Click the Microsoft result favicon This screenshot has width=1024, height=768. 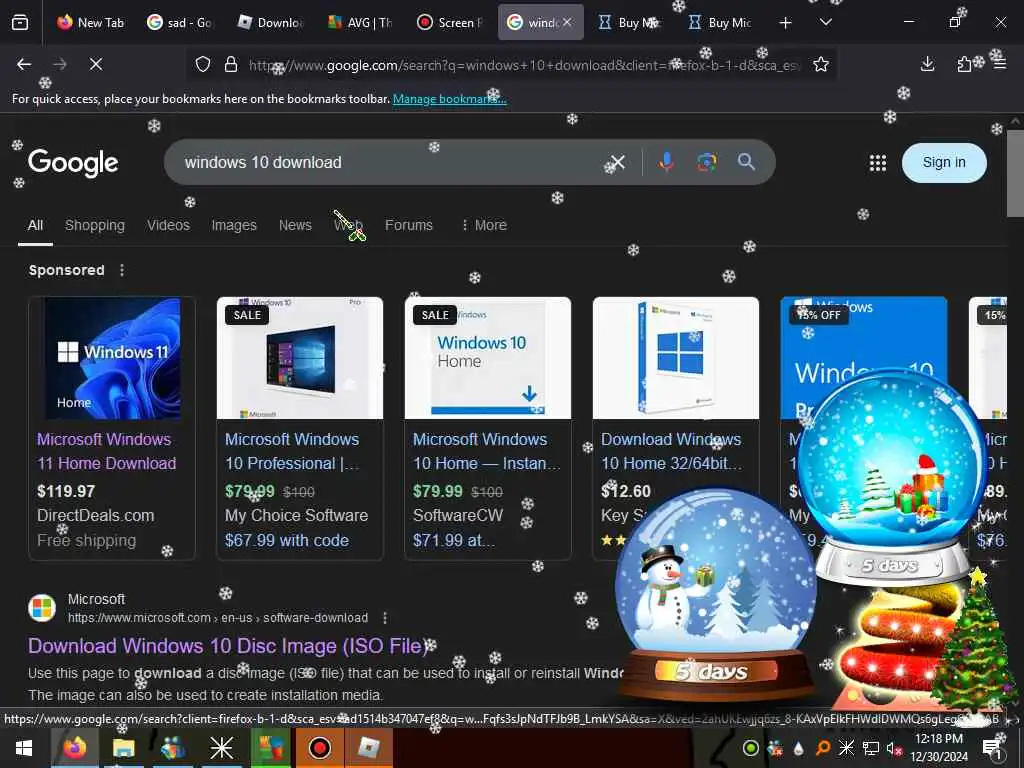tap(42, 608)
